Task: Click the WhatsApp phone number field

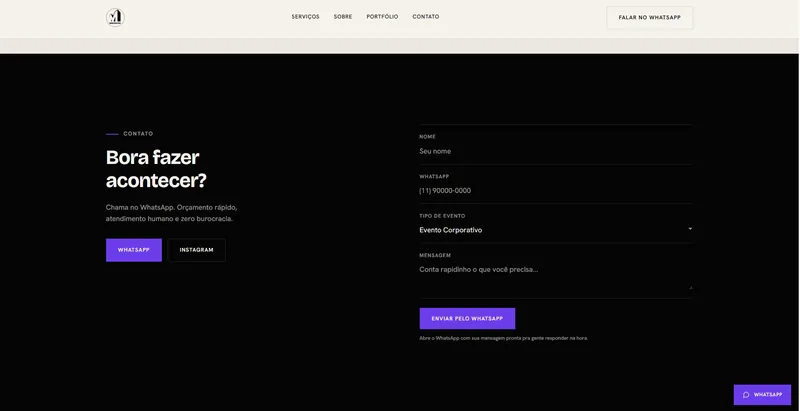Action: coord(556,191)
